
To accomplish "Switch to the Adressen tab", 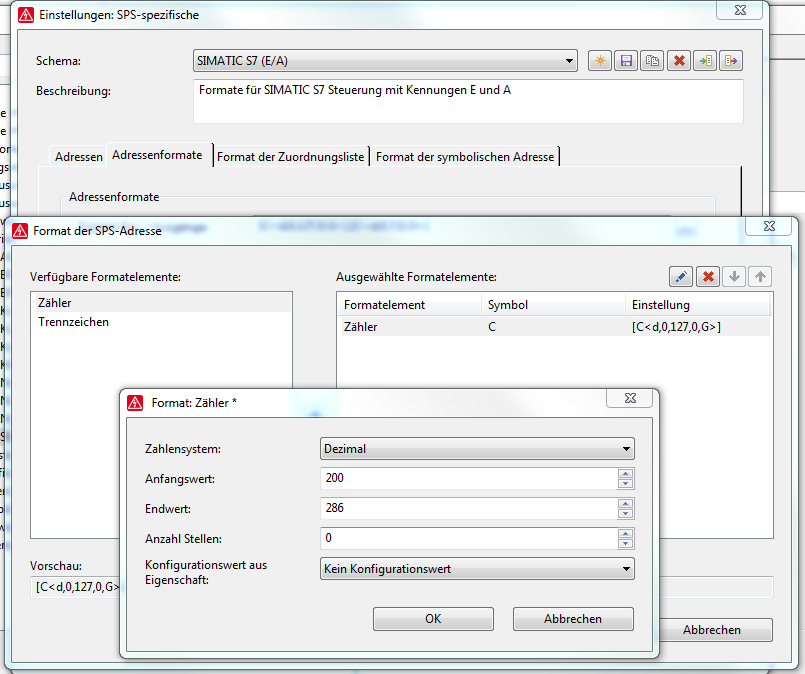I will pyautogui.click(x=79, y=157).
